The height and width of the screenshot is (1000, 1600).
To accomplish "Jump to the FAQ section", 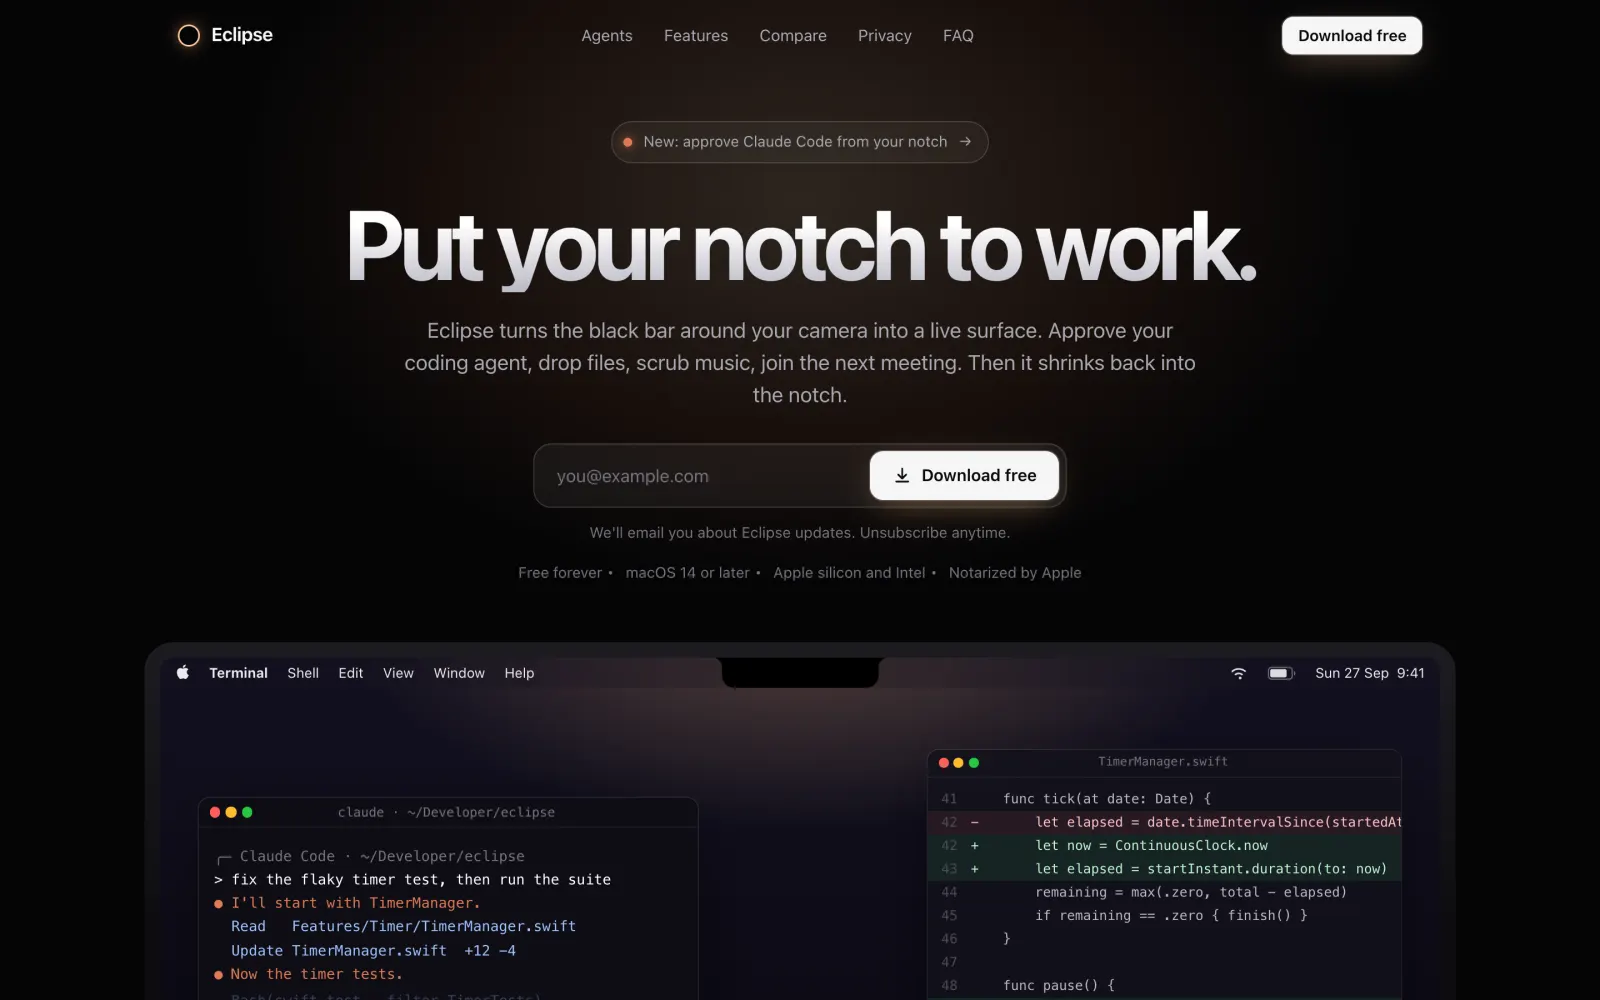I will (x=958, y=36).
